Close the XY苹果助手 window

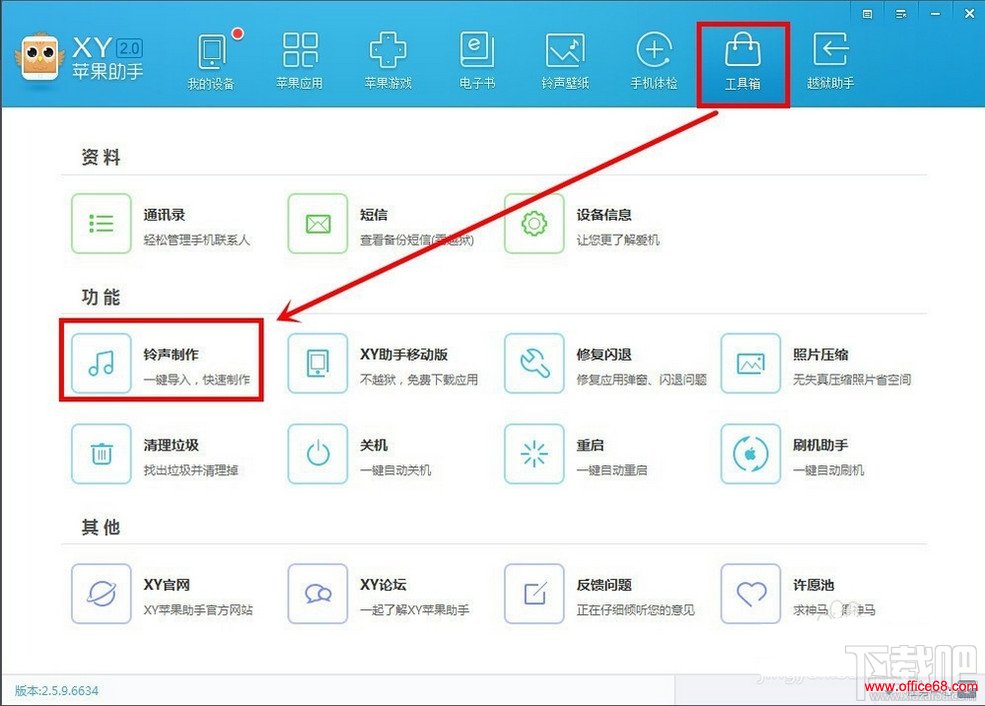(969, 14)
